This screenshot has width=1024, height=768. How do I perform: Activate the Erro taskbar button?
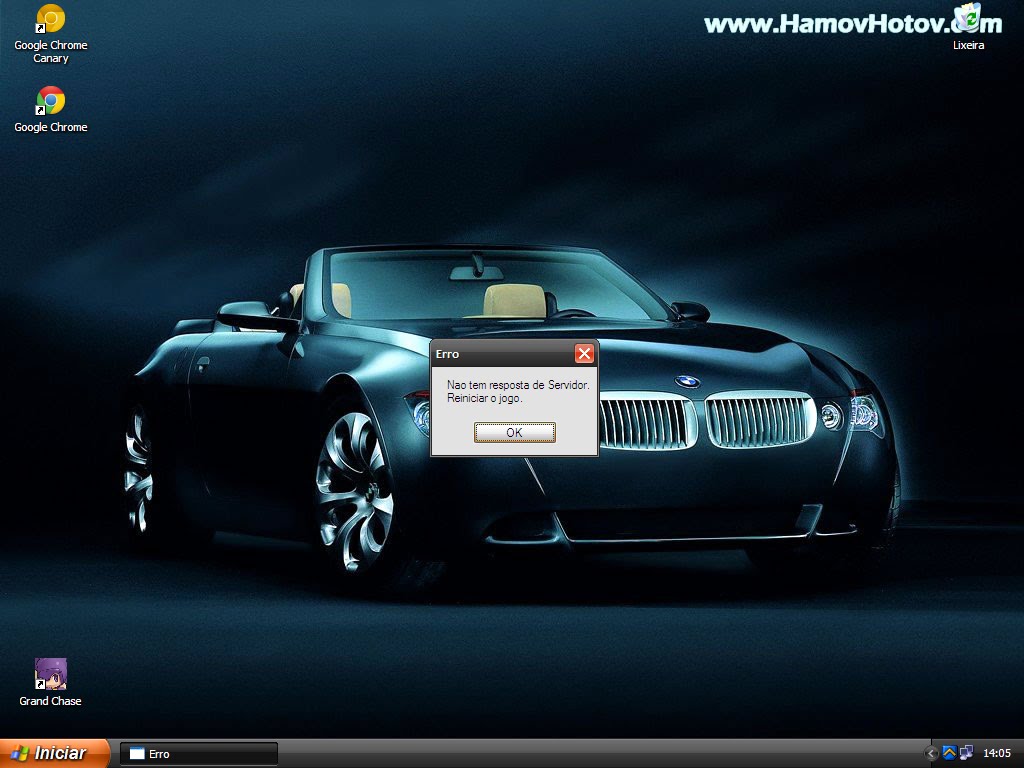[x=199, y=754]
